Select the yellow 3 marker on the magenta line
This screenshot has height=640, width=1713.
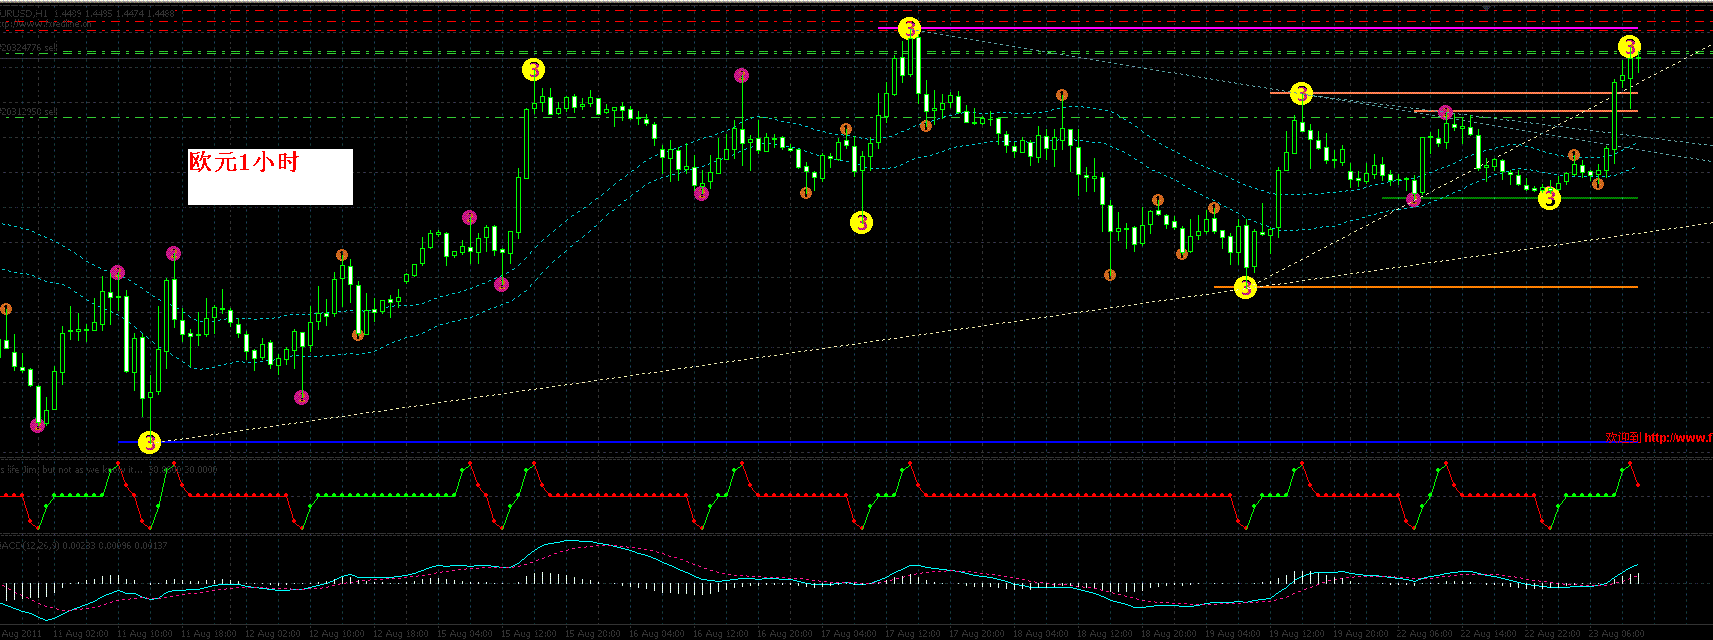pos(908,28)
